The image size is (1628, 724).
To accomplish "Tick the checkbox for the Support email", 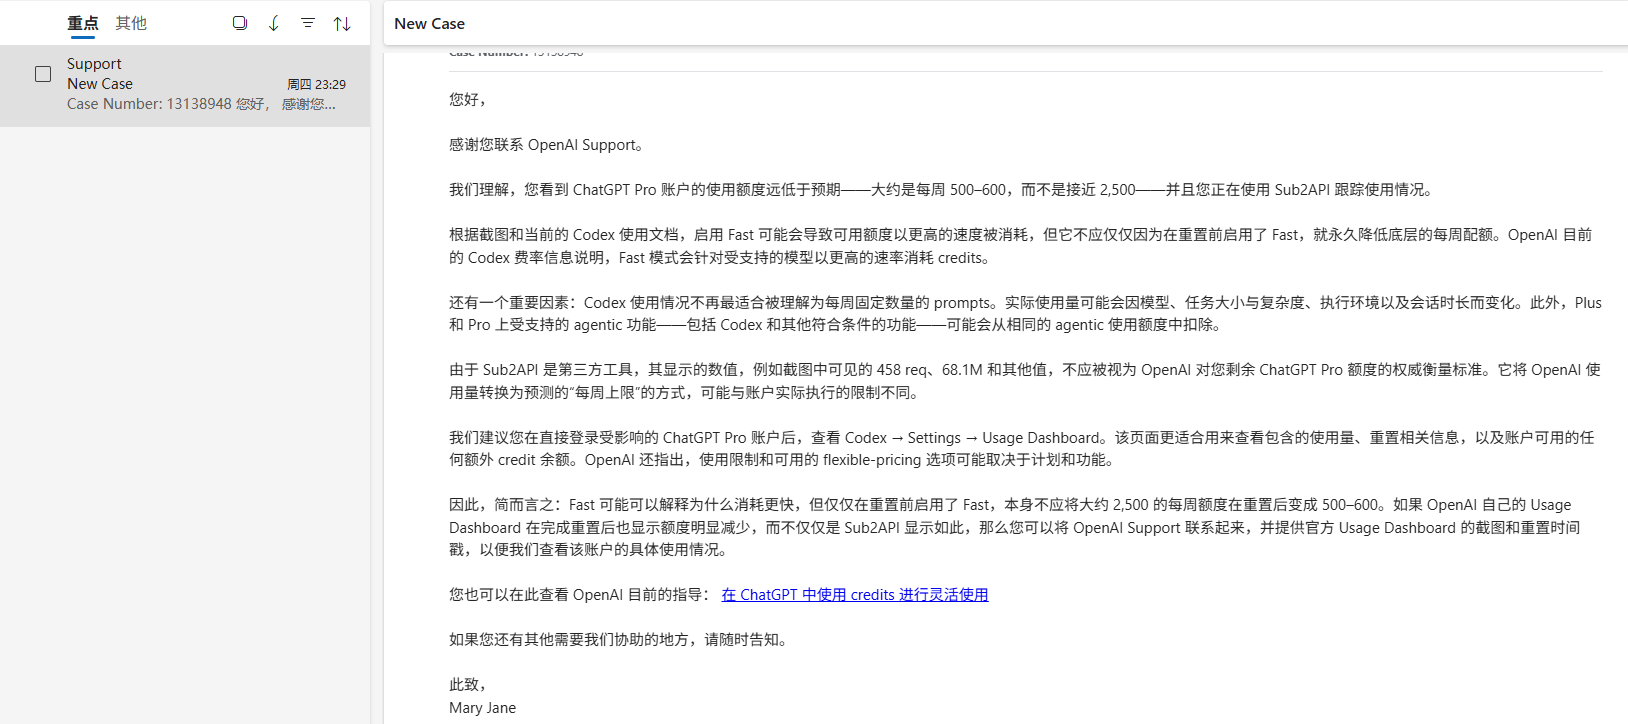I will [43, 74].
